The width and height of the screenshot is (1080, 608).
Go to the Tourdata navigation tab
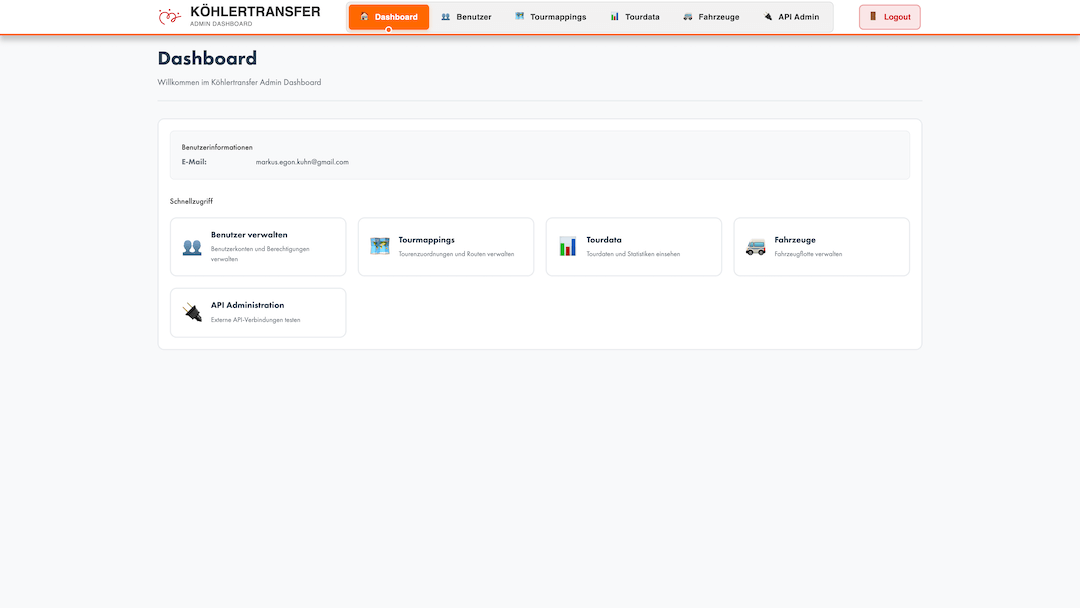click(635, 17)
